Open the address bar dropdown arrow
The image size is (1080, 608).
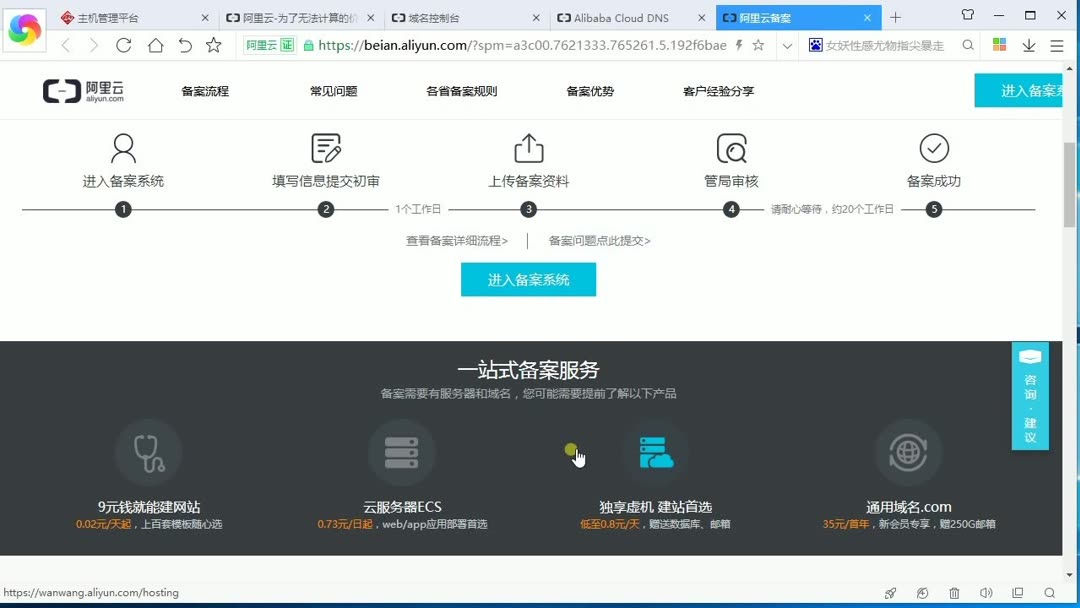tap(787, 45)
